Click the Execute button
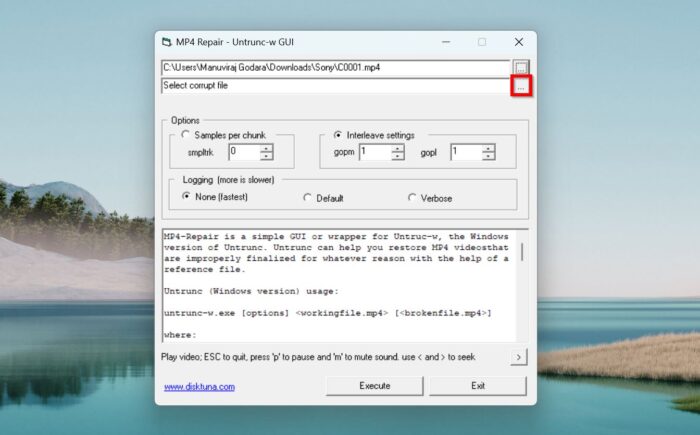The height and width of the screenshot is (435, 700). pyautogui.click(x=375, y=386)
